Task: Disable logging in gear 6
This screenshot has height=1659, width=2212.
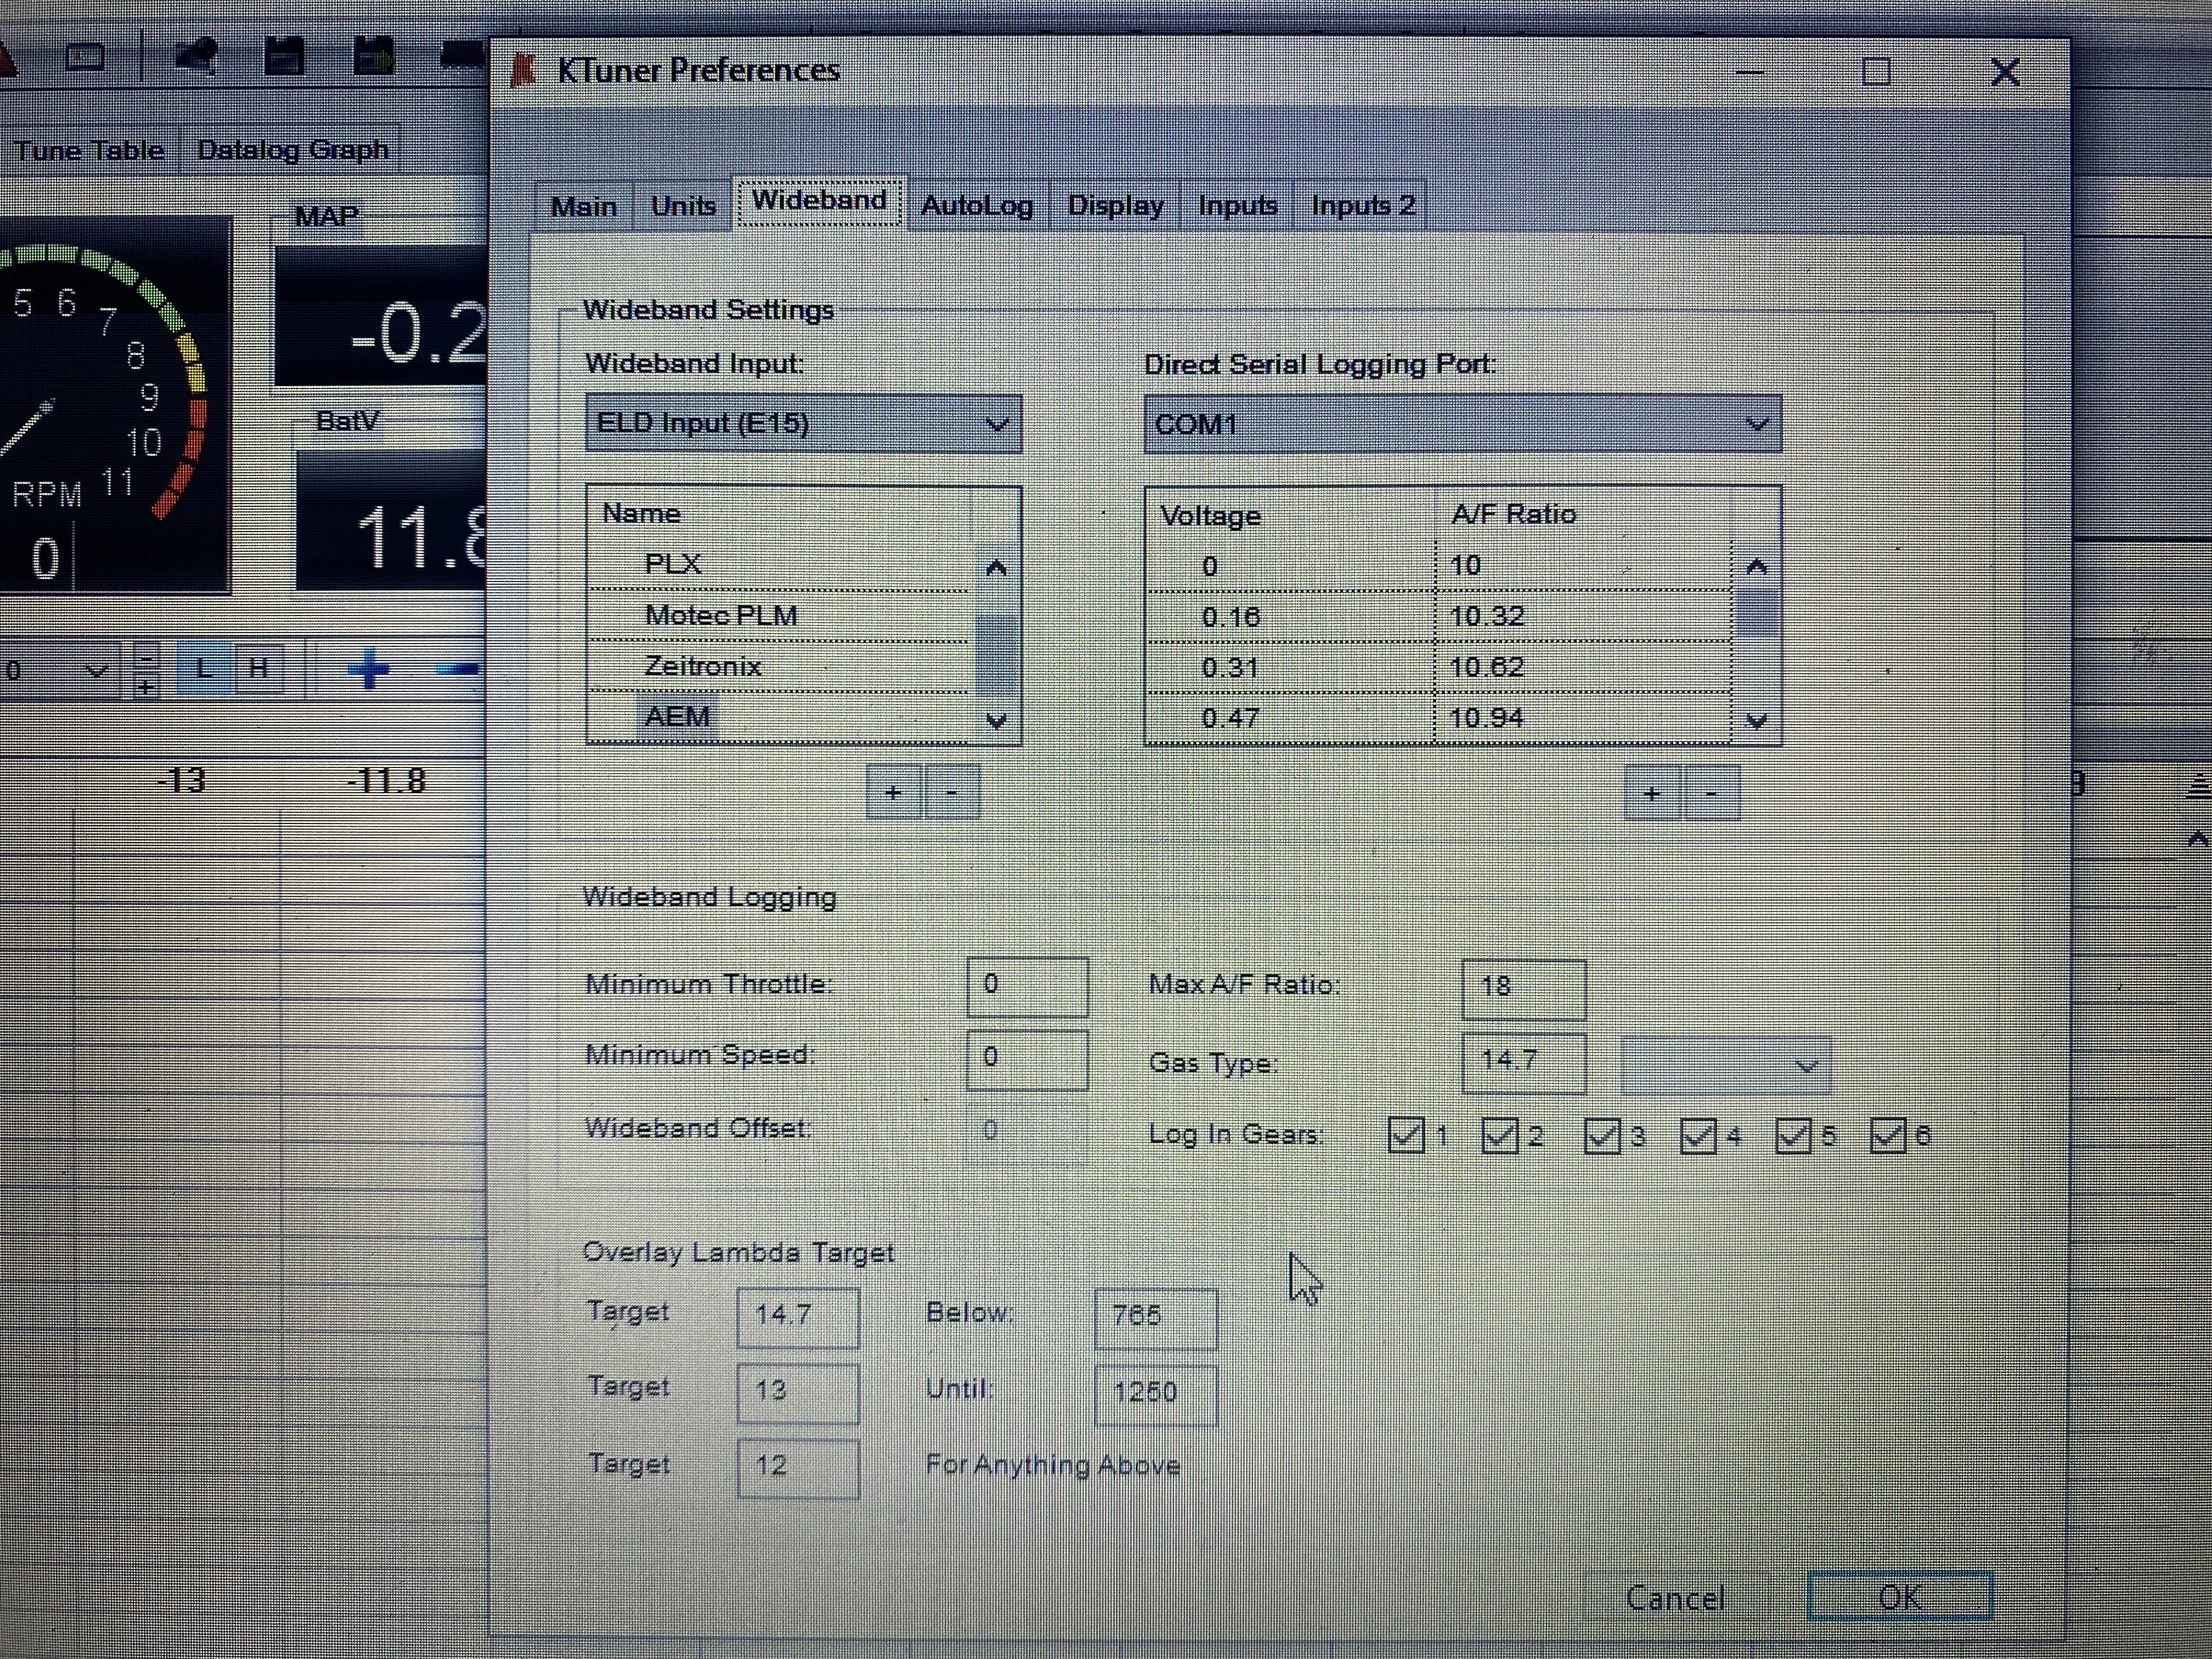Action: pos(1888,1136)
